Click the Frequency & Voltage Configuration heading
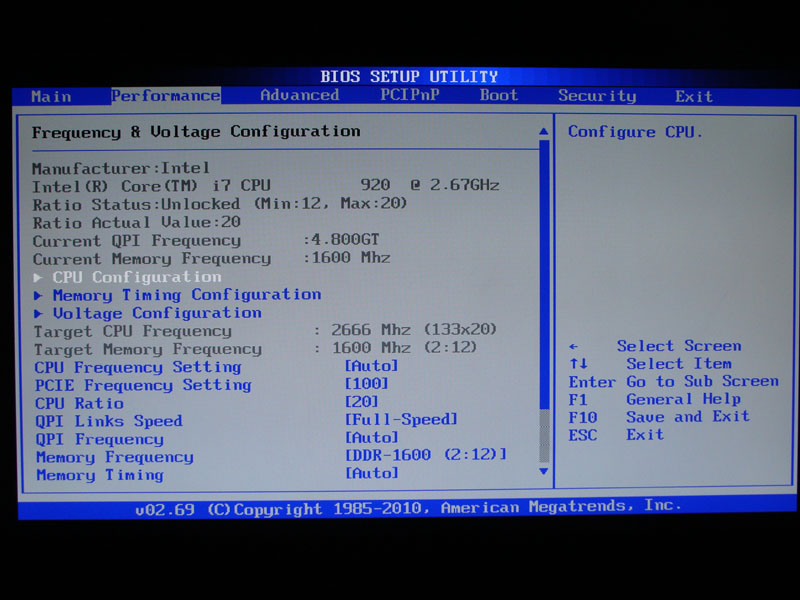This screenshot has width=800, height=600. click(196, 132)
